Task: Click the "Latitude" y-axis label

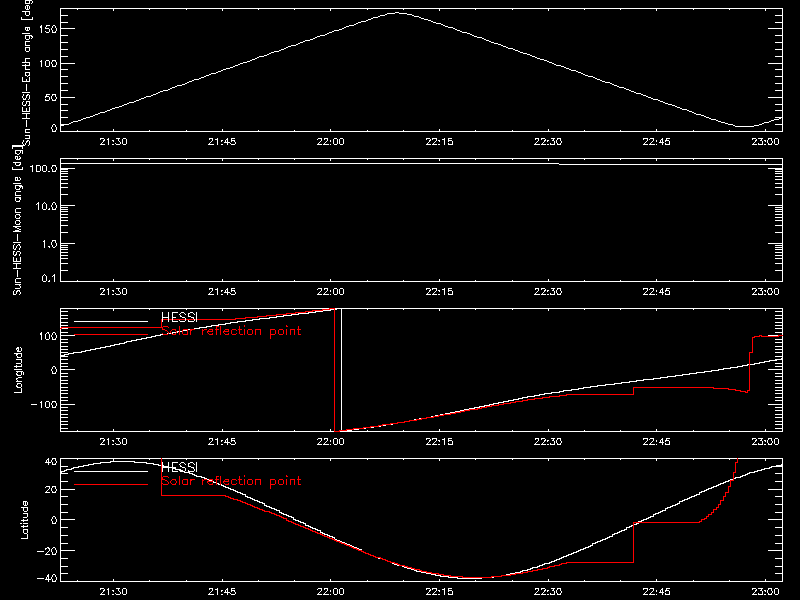Action: [24, 520]
